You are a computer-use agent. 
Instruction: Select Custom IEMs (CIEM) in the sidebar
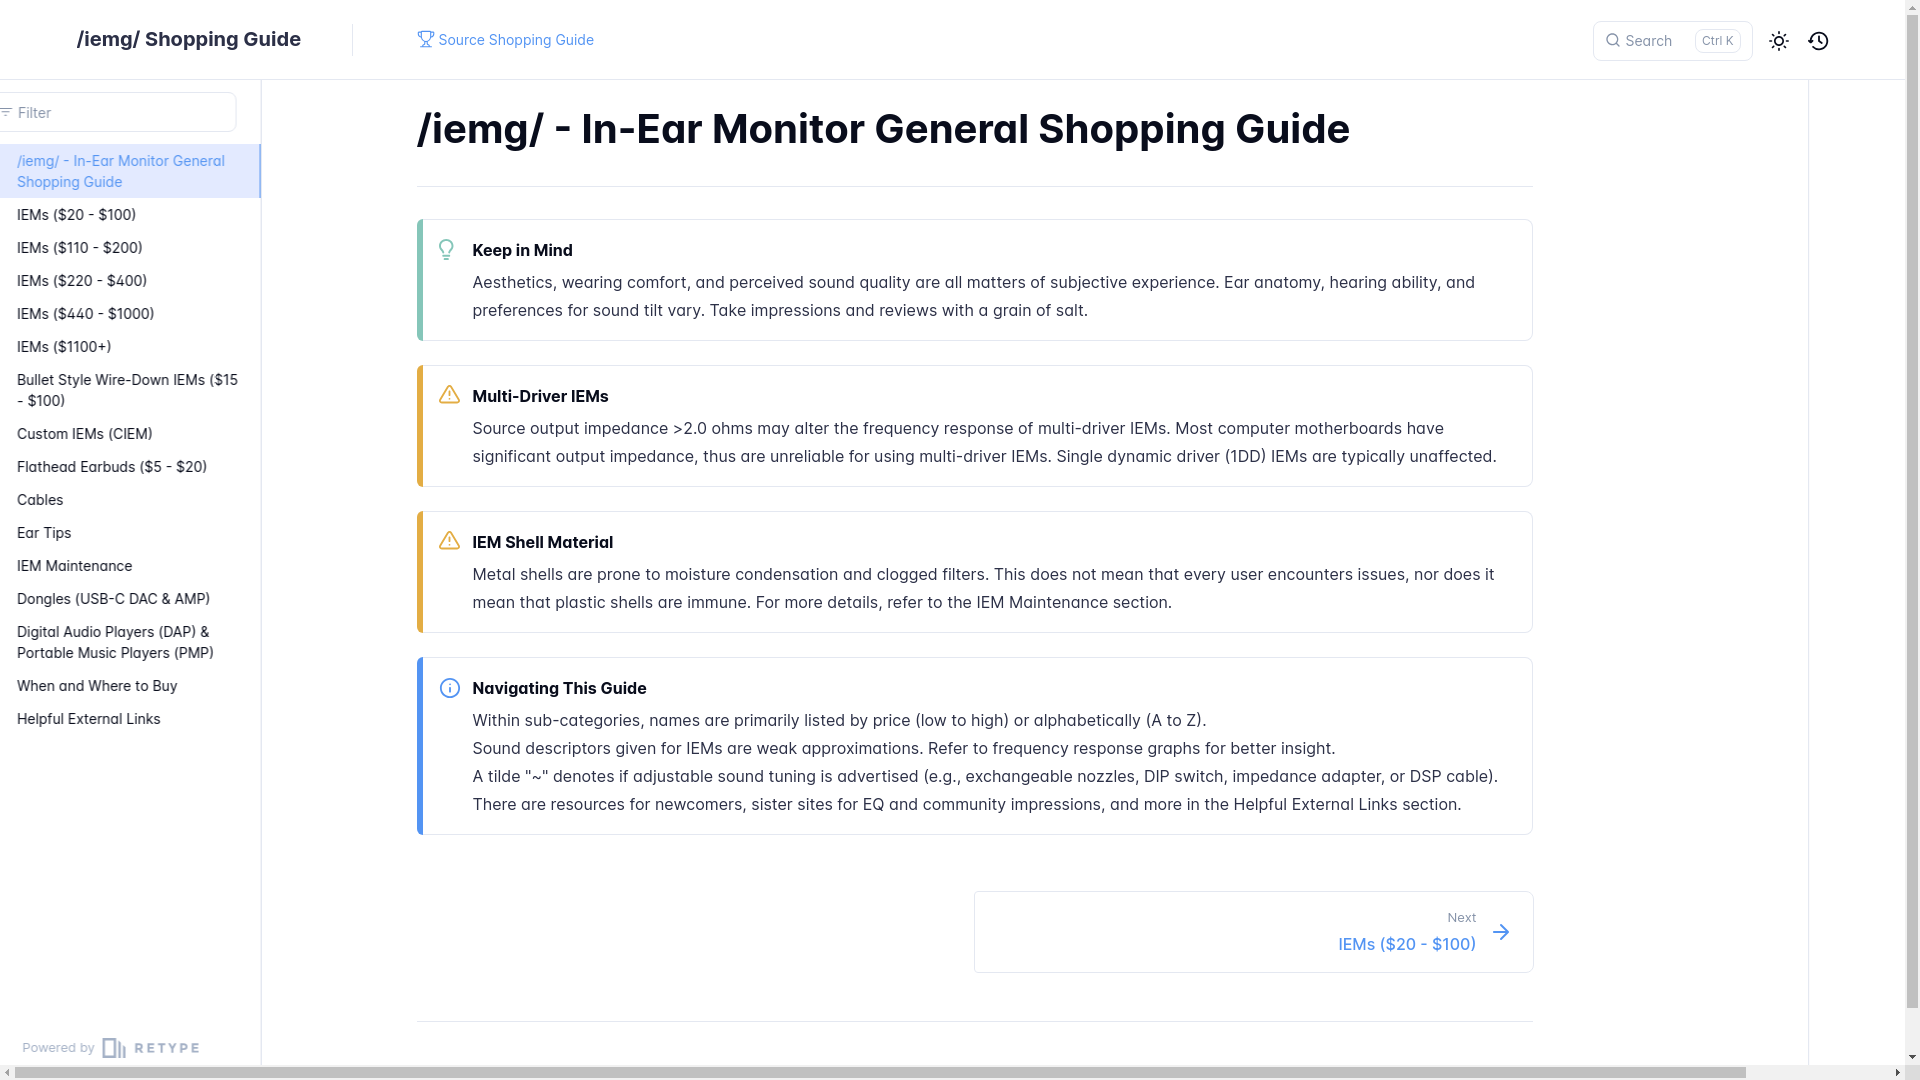click(x=84, y=434)
